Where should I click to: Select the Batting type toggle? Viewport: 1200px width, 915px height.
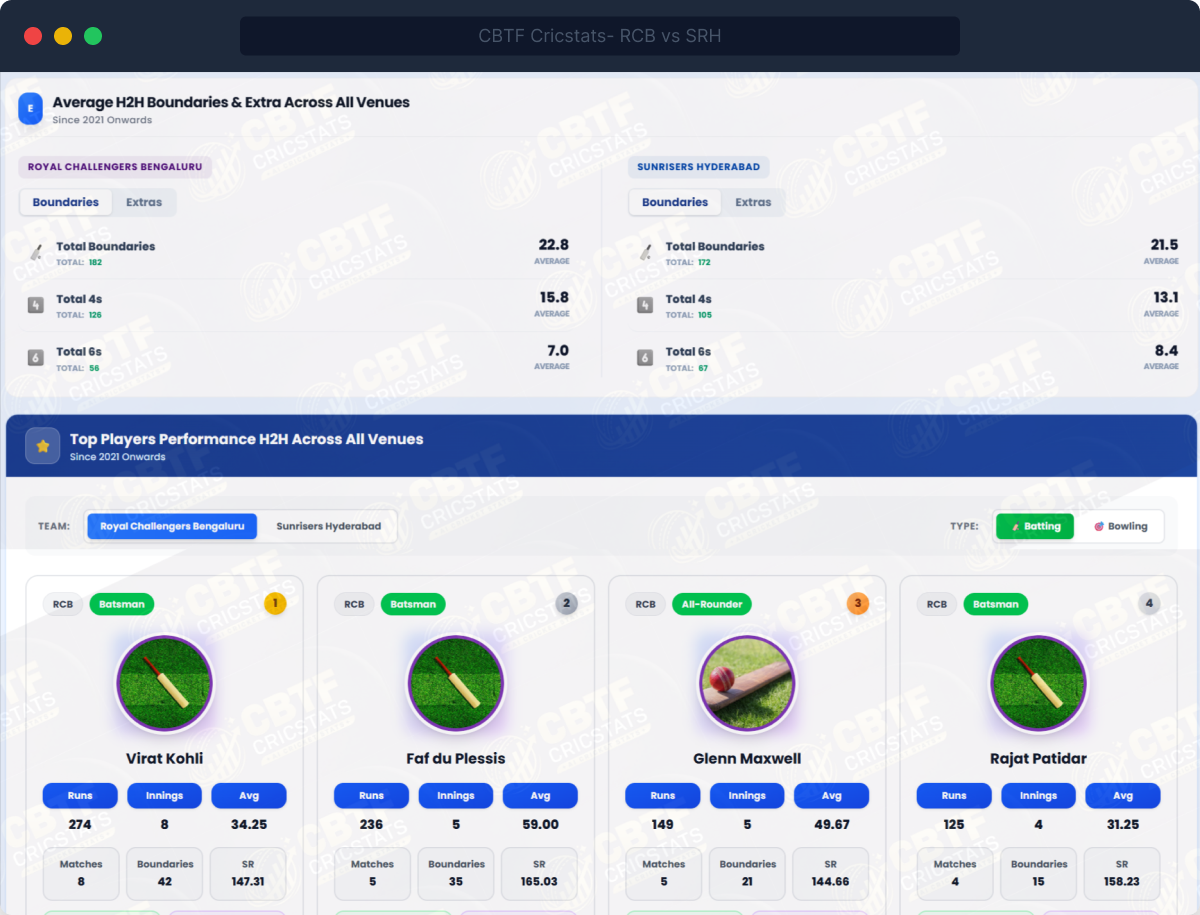[x=1035, y=526]
